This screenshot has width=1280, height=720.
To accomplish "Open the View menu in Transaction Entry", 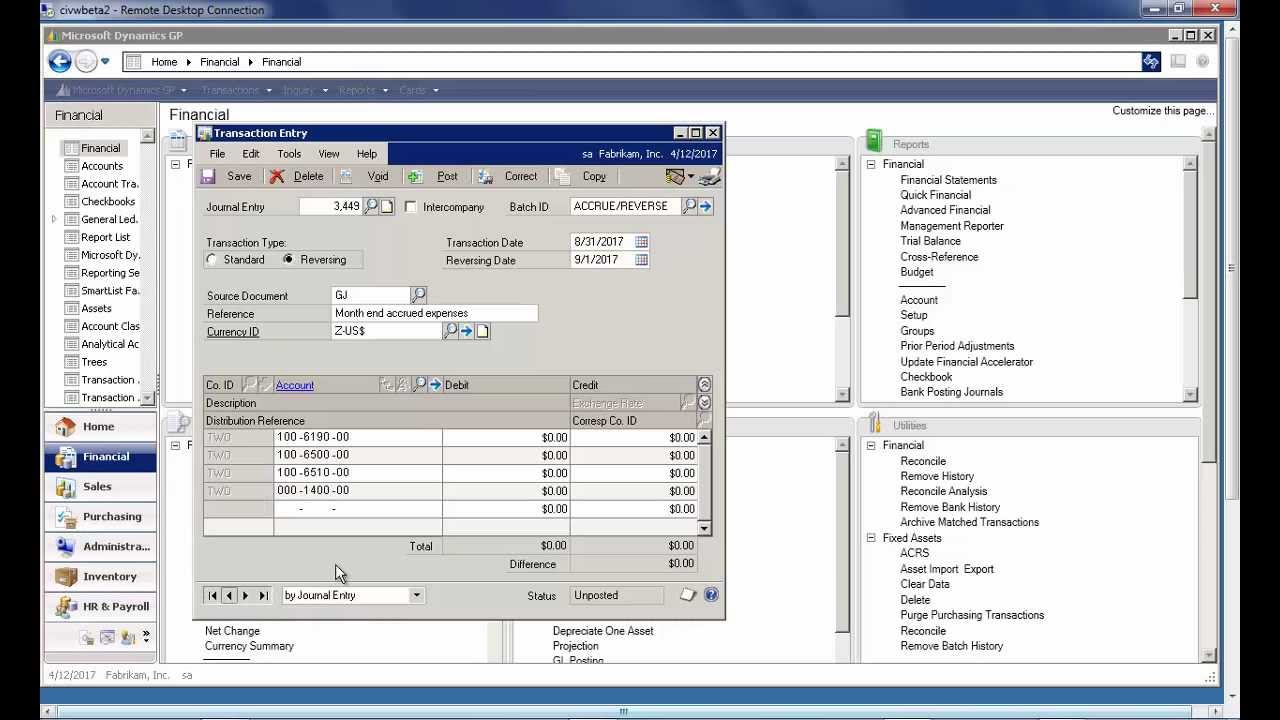I will (328, 154).
